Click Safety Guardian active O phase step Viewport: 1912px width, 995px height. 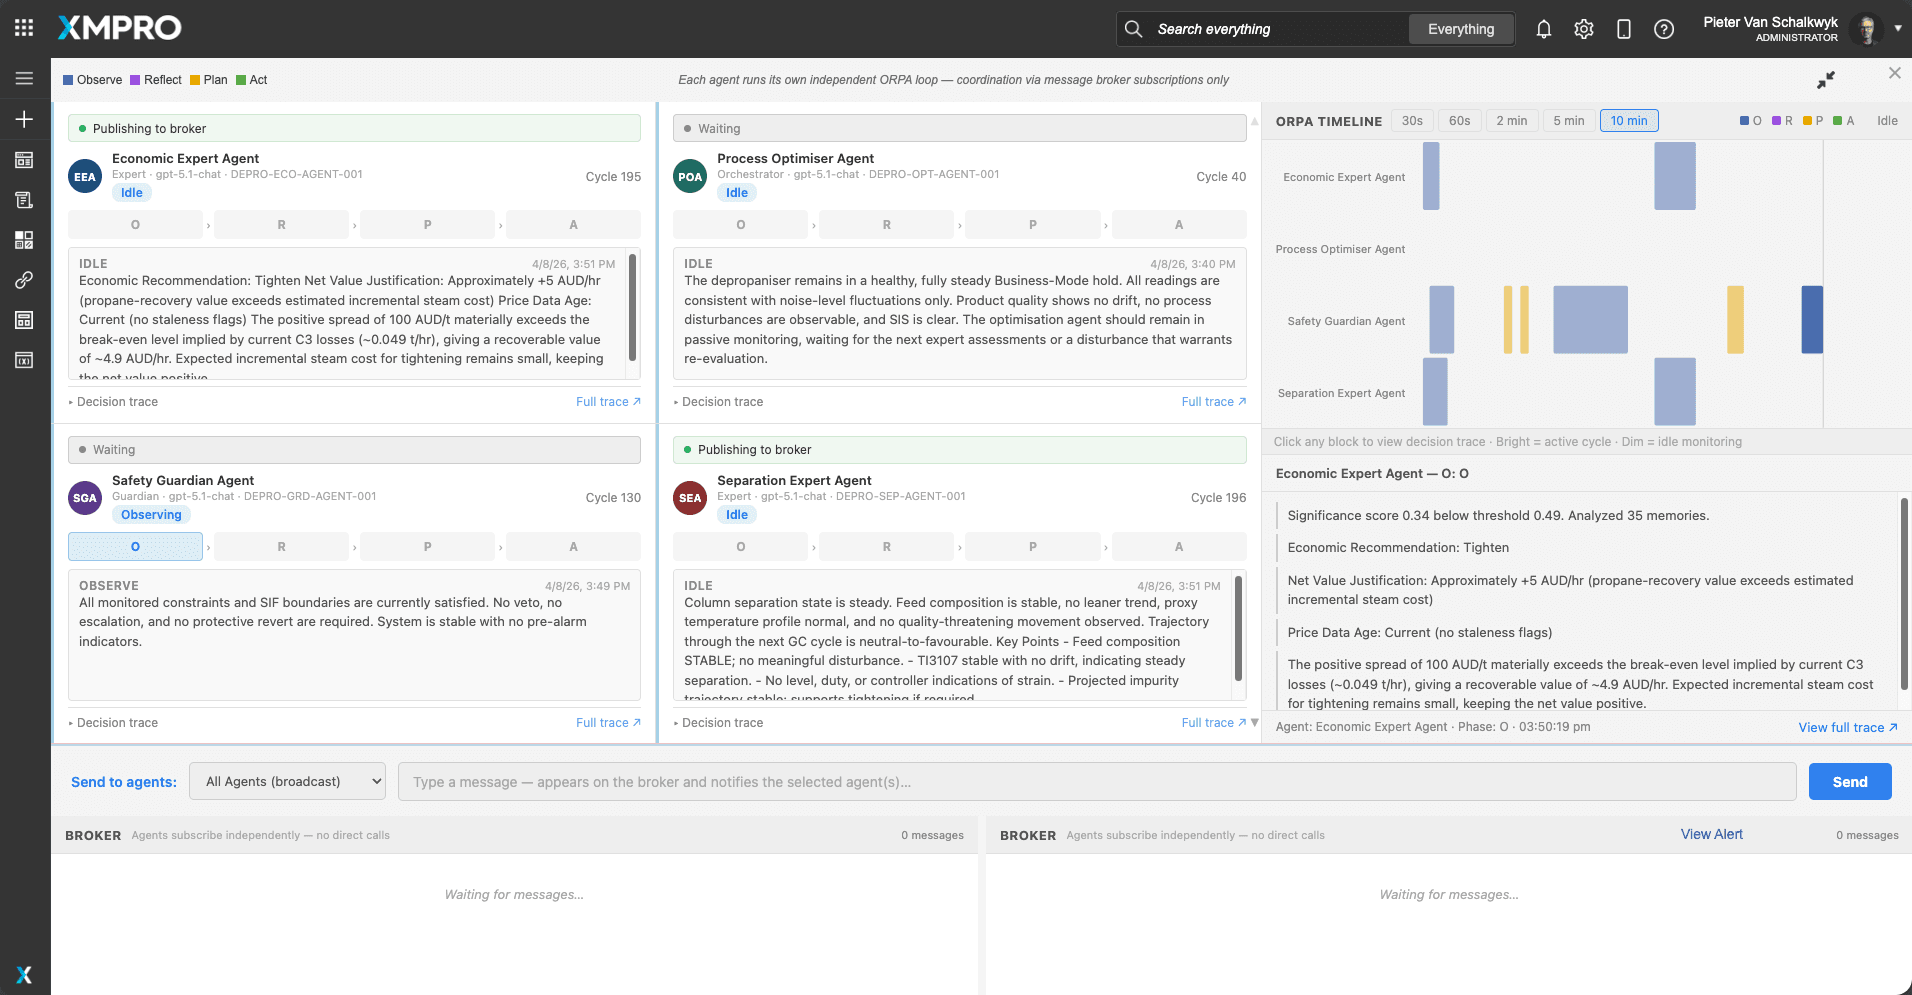pos(135,547)
